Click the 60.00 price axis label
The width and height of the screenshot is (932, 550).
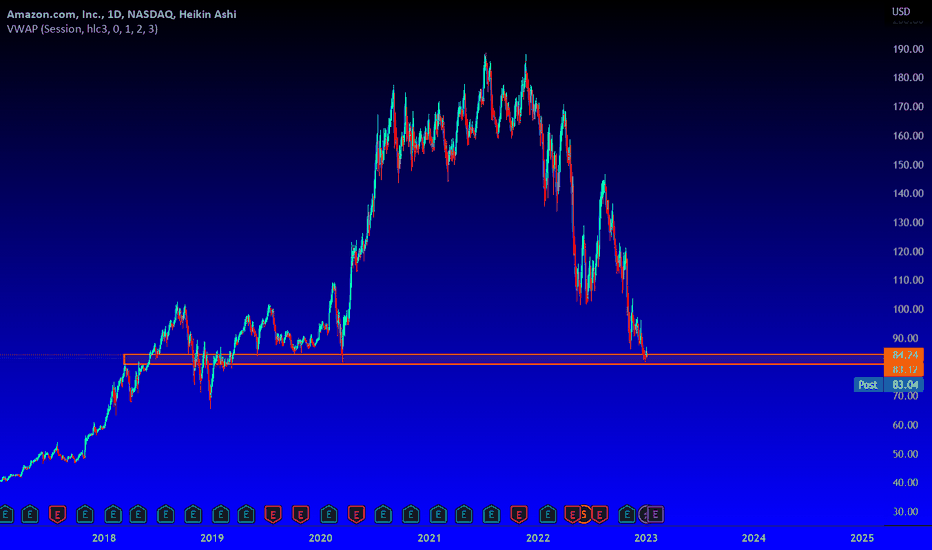click(905, 425)
